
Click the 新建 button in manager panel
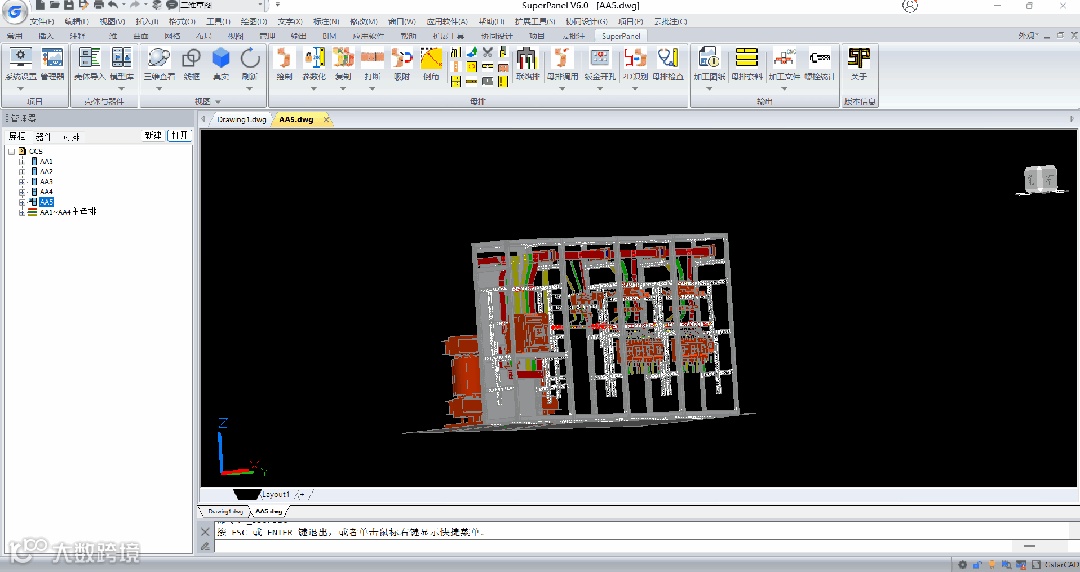click(x=153, y=136)
